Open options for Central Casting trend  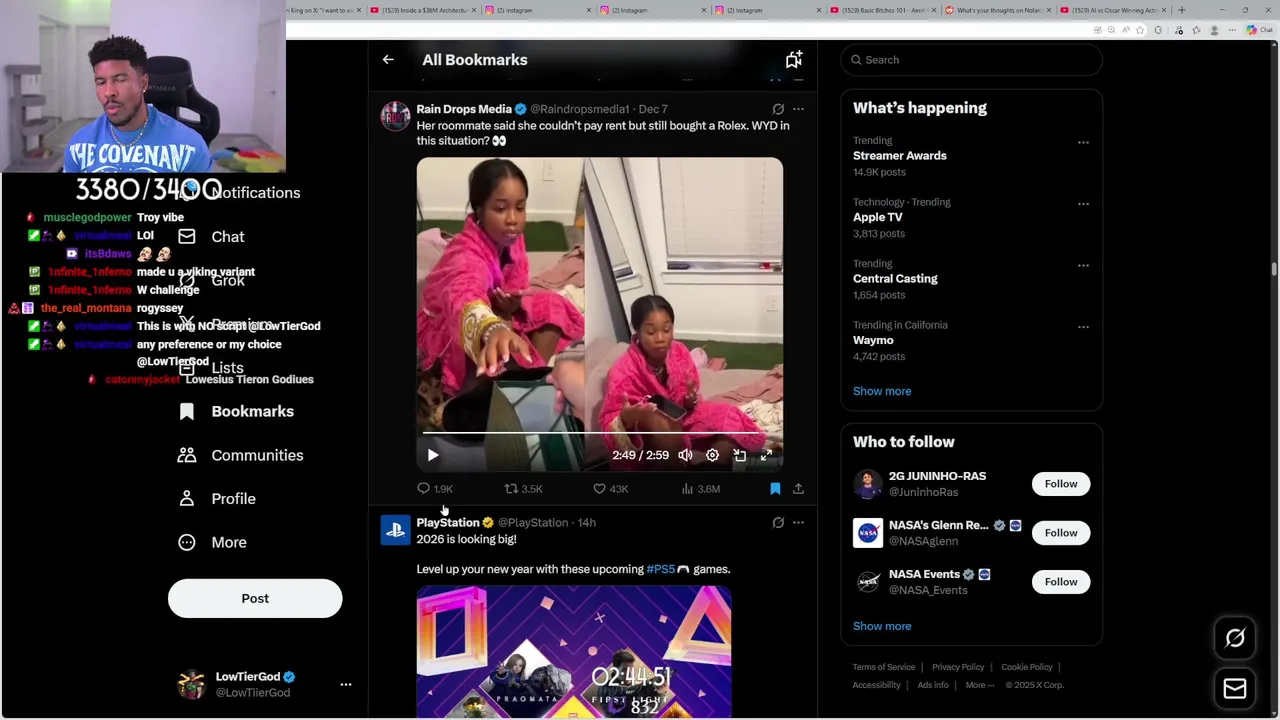(1083, 266)
